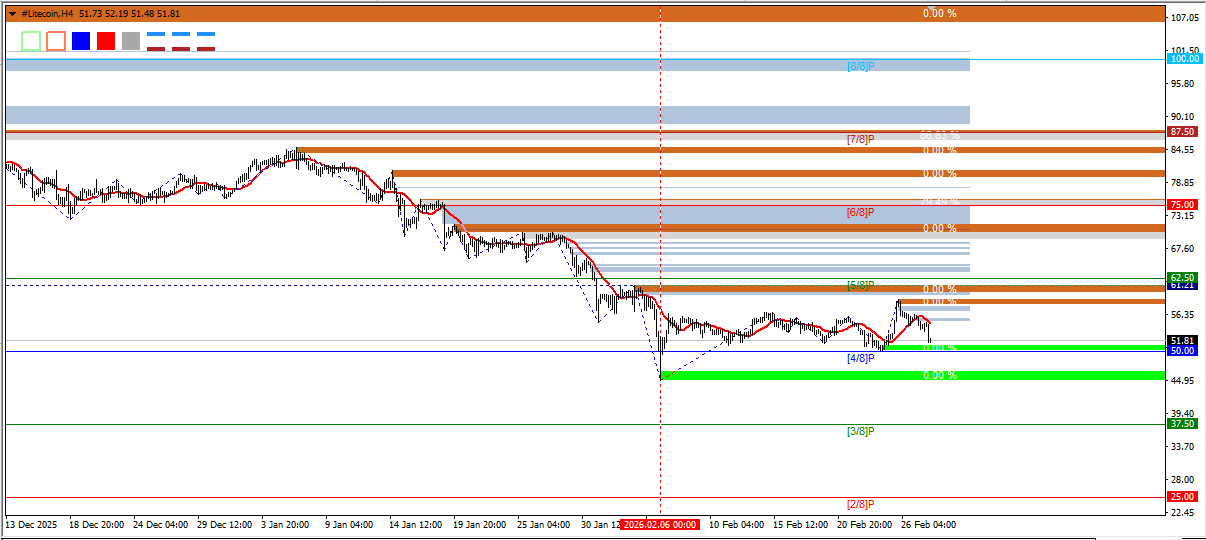Click the solid red square button
Image resolution: width=1206 pixels, height=540 pixels.
(106, 41)
